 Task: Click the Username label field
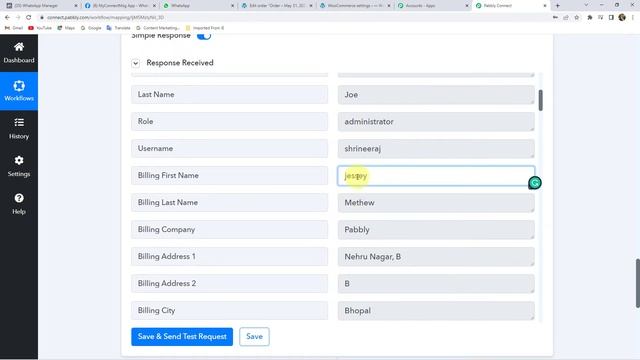coord(229,148)
